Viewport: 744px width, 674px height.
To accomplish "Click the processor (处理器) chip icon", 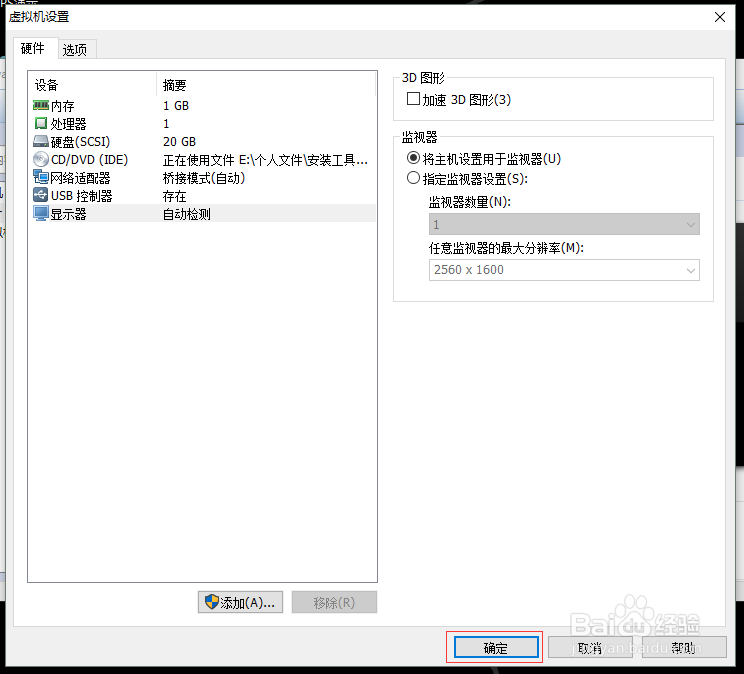I will coord(41,123).
